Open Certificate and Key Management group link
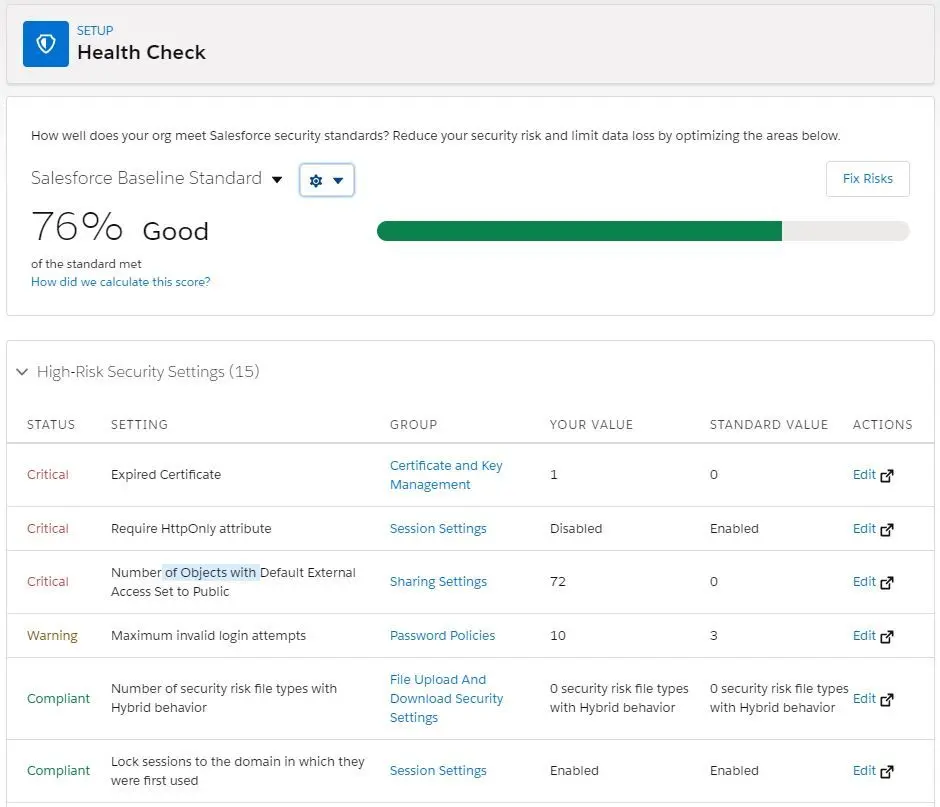Screen dimensions: 940x807 click(446, 475)
